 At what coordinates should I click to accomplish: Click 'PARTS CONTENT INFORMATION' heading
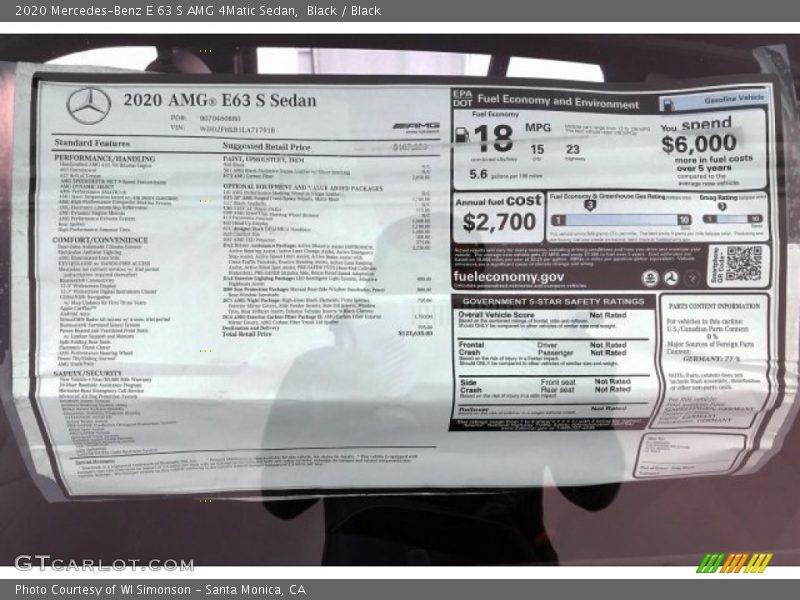coord(714,306)
